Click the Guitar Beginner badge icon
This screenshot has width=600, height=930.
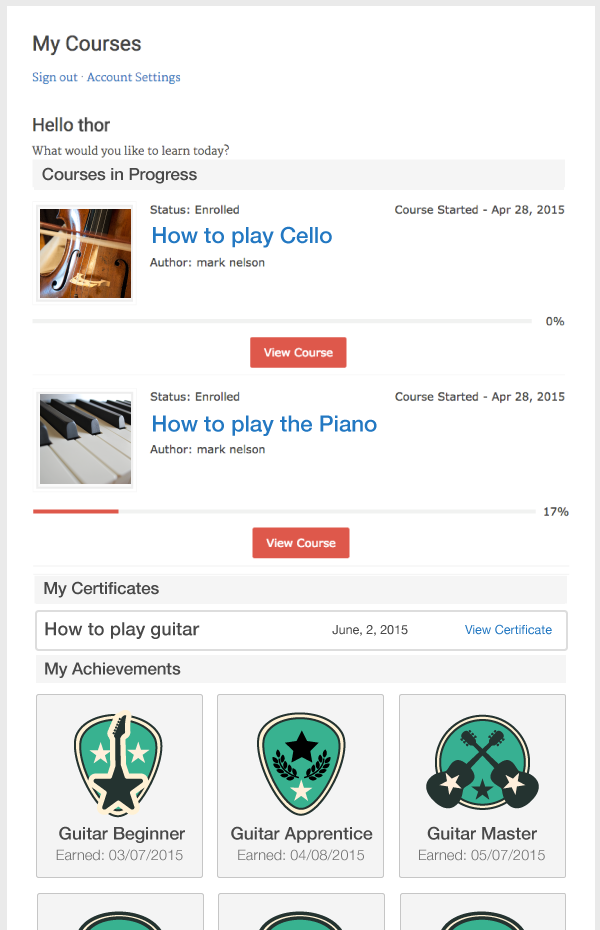pyautogui.click(x=118, y=763)
